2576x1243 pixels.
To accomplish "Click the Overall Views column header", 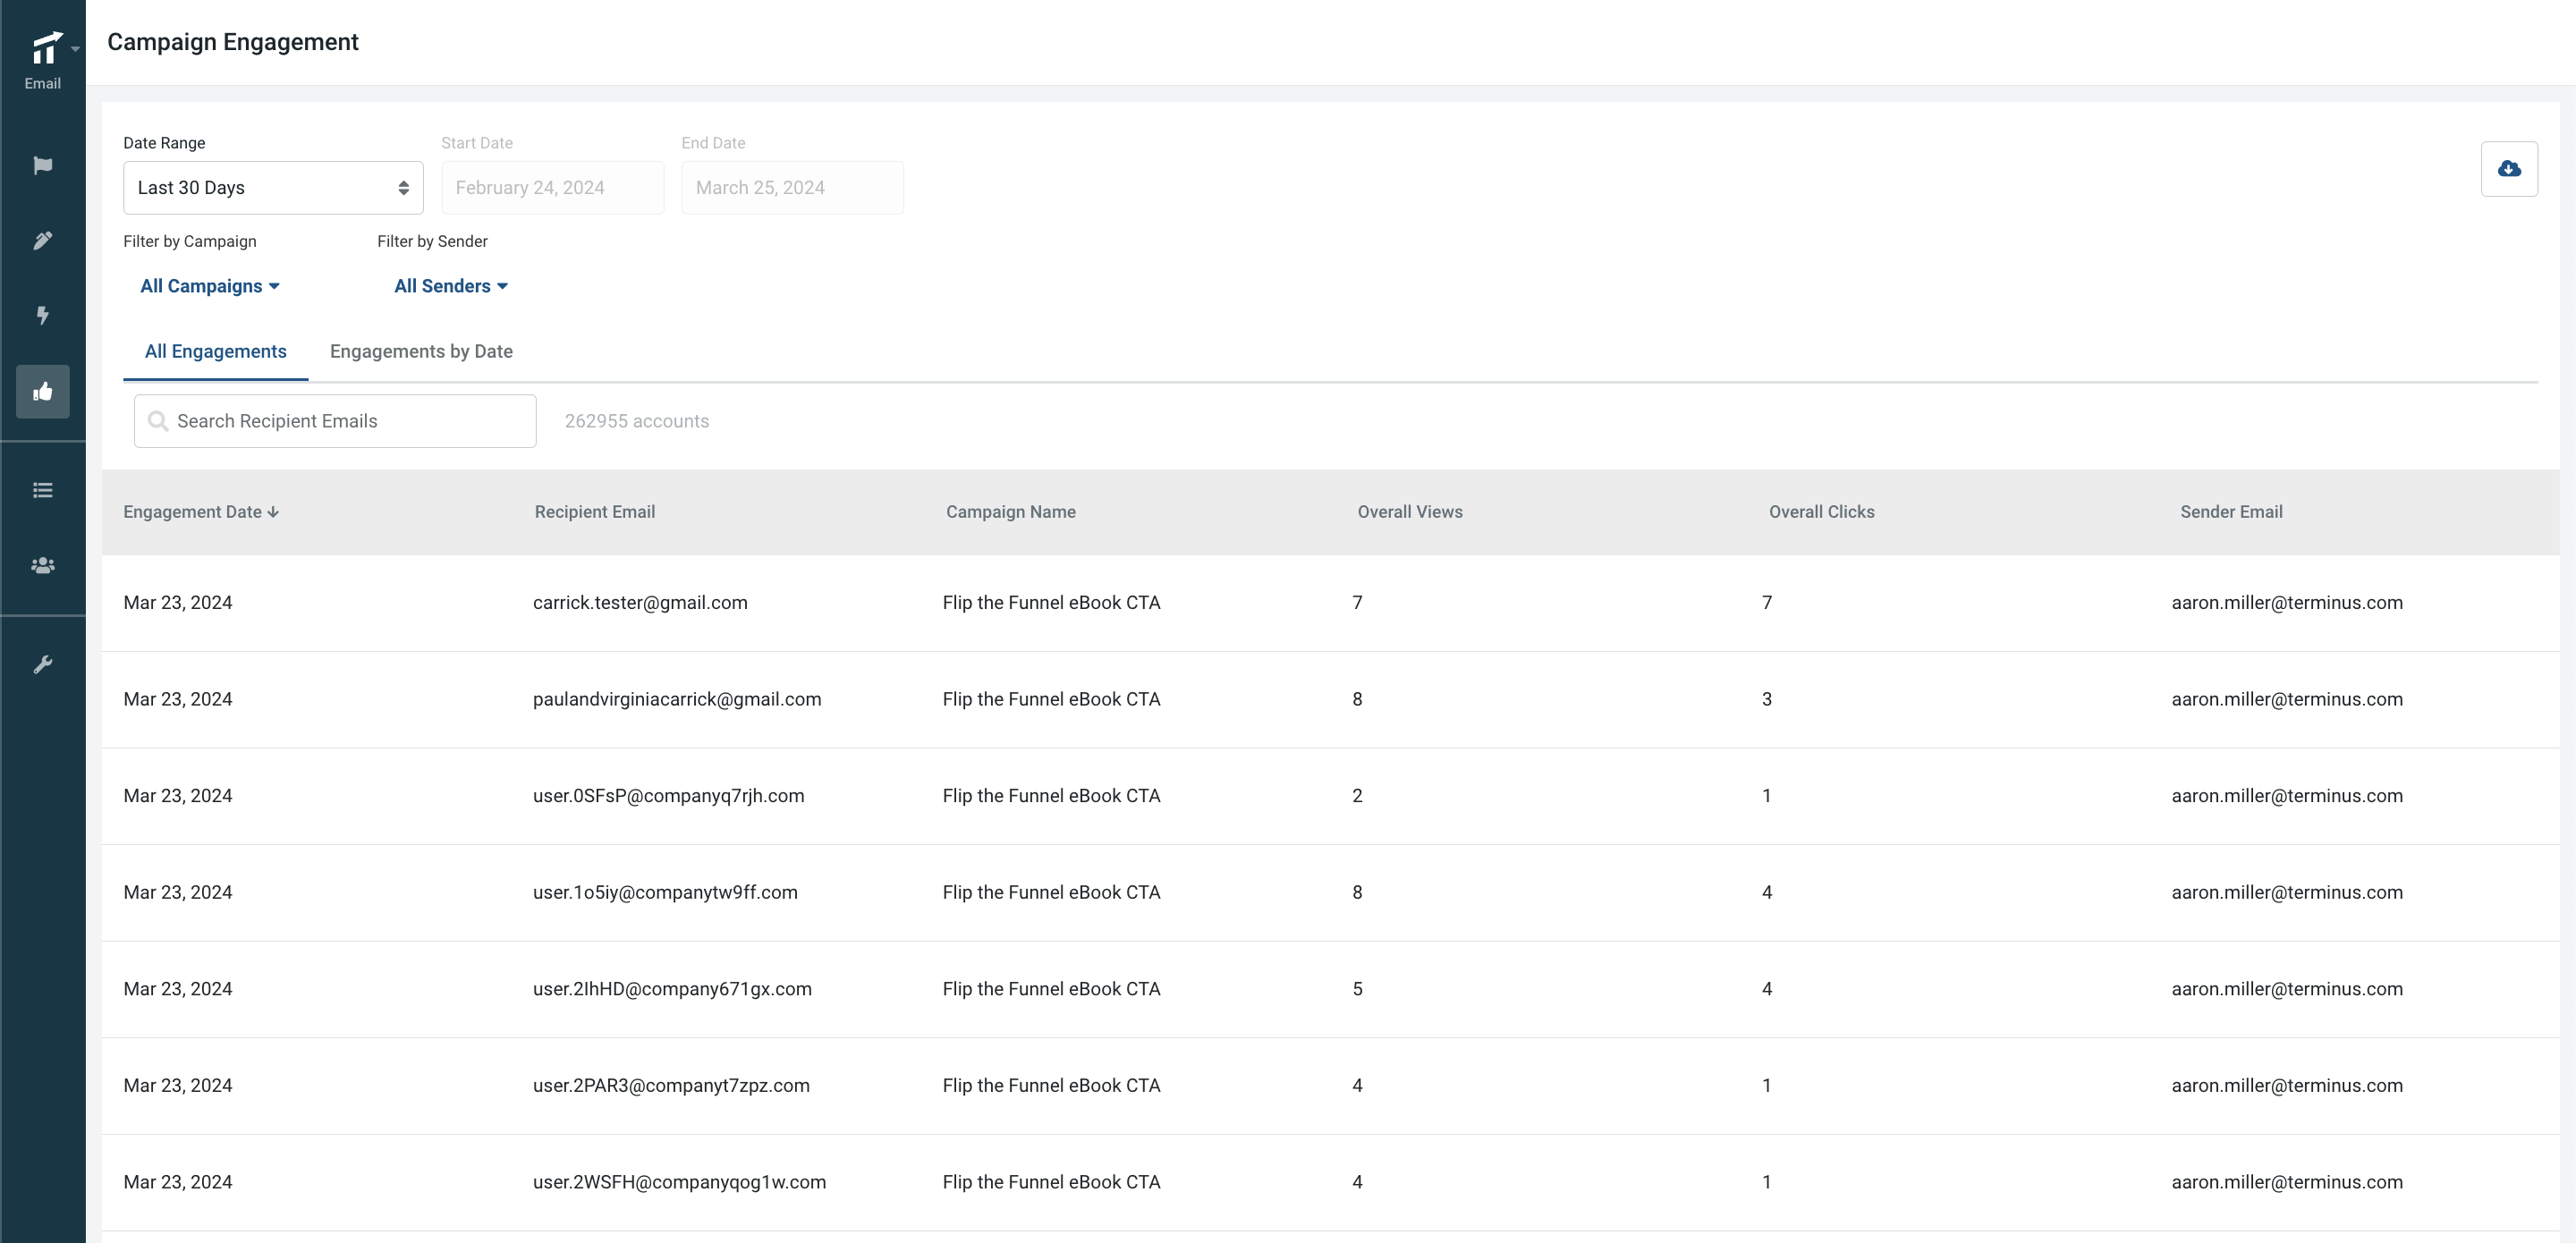I will coord(1410,512).
